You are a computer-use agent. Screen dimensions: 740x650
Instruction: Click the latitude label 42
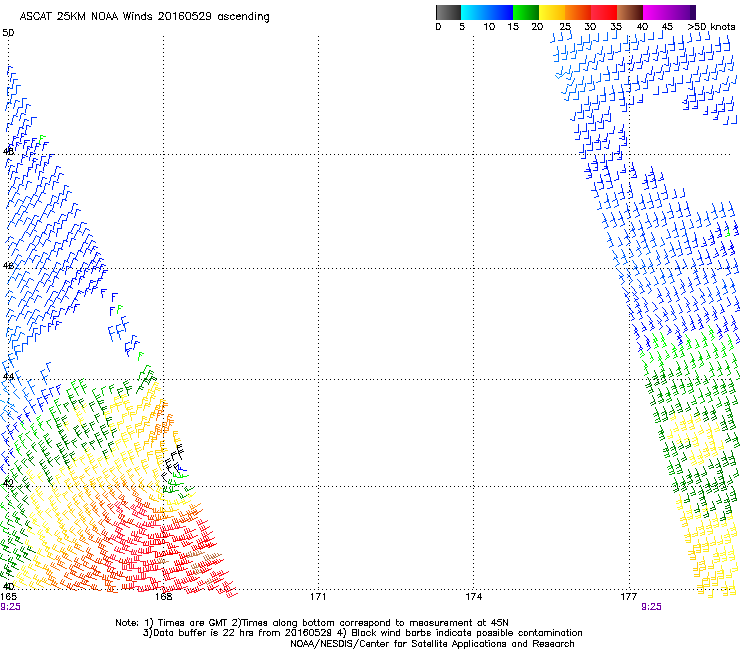(8, 483)
